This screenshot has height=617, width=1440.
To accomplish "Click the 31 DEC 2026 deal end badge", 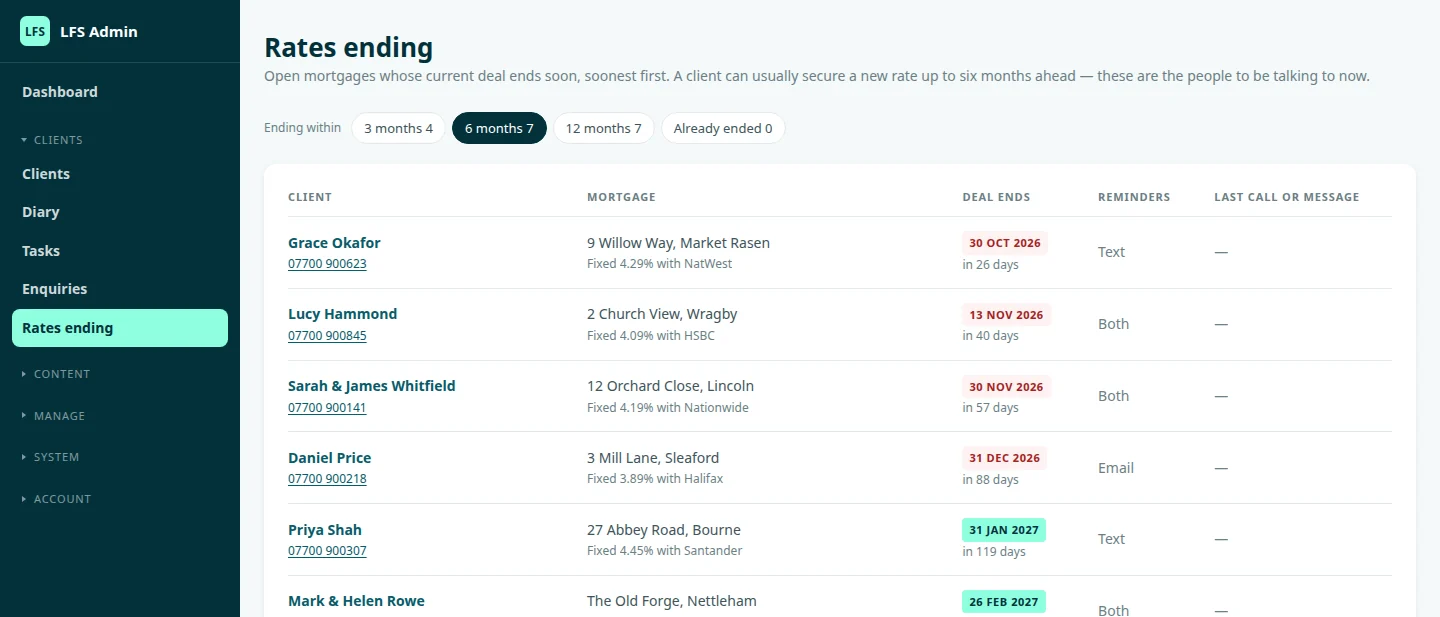I will (x=1005, y=458).
